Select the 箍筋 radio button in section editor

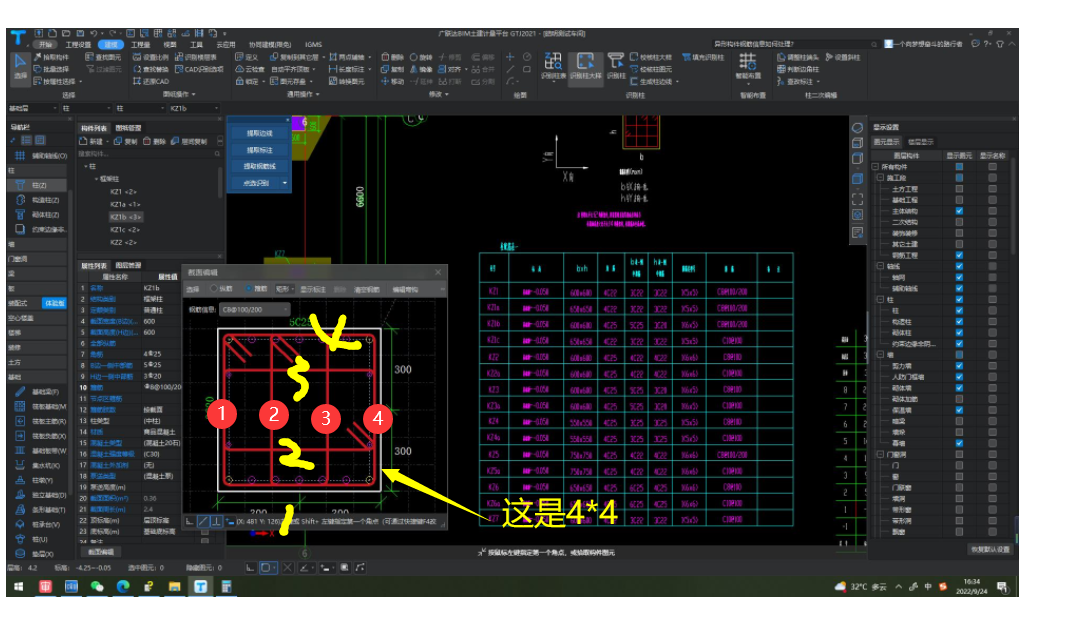[249, 289]
